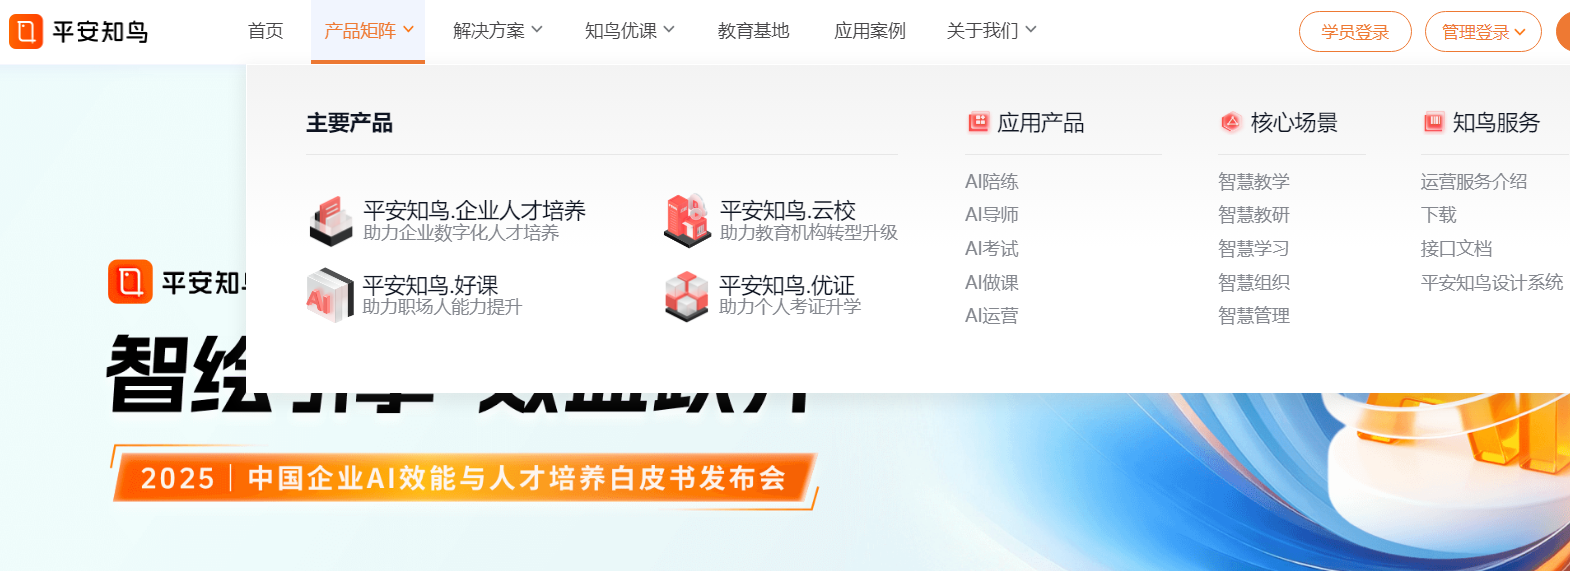Open the AI陪练 link

[992, 181]
